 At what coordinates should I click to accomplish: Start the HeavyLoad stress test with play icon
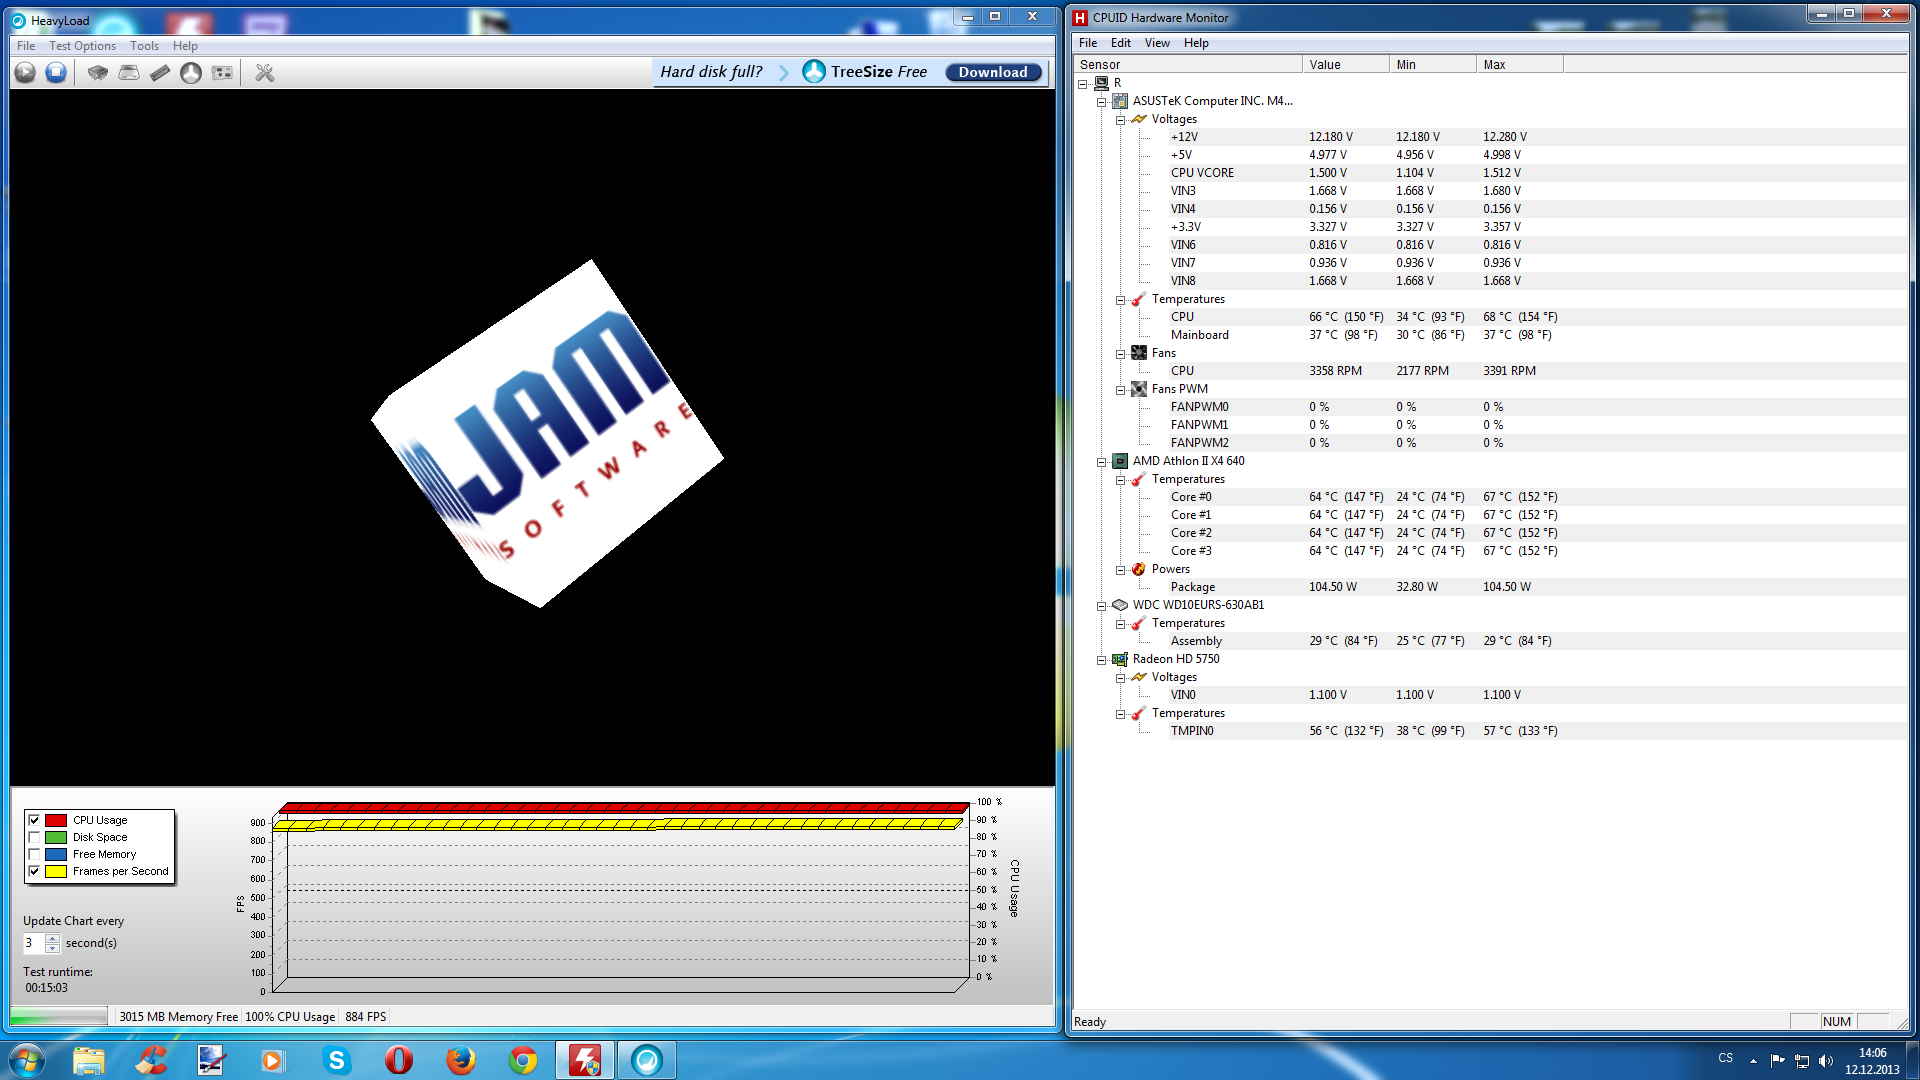[x=25, y=72]
